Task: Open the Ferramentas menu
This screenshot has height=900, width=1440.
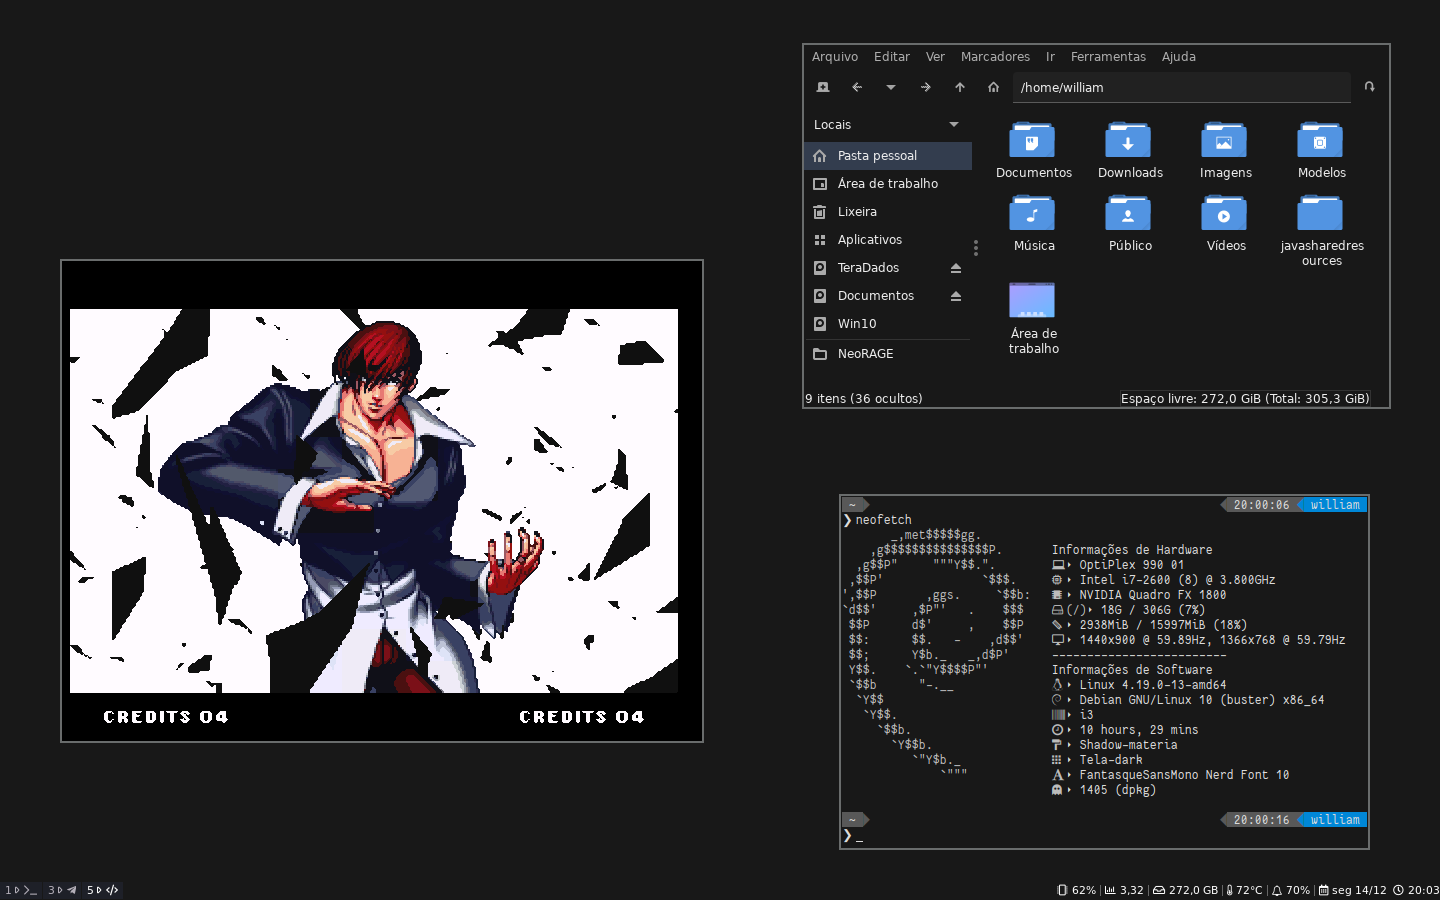Action: pos(1108,57)
